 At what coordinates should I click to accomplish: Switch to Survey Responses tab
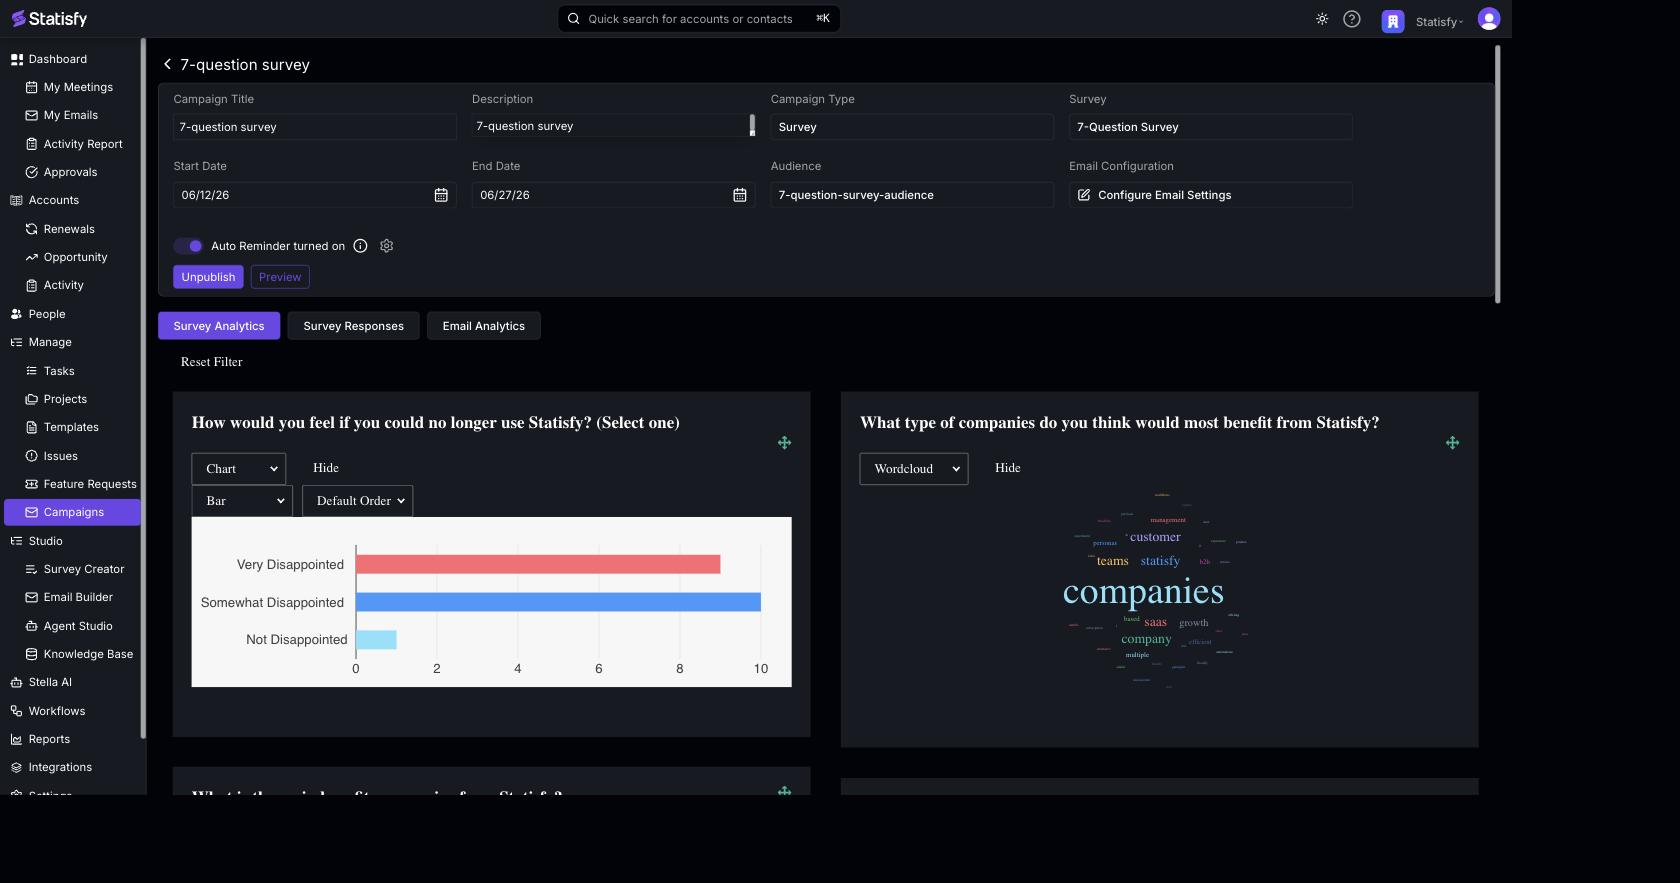pos(354,326)
